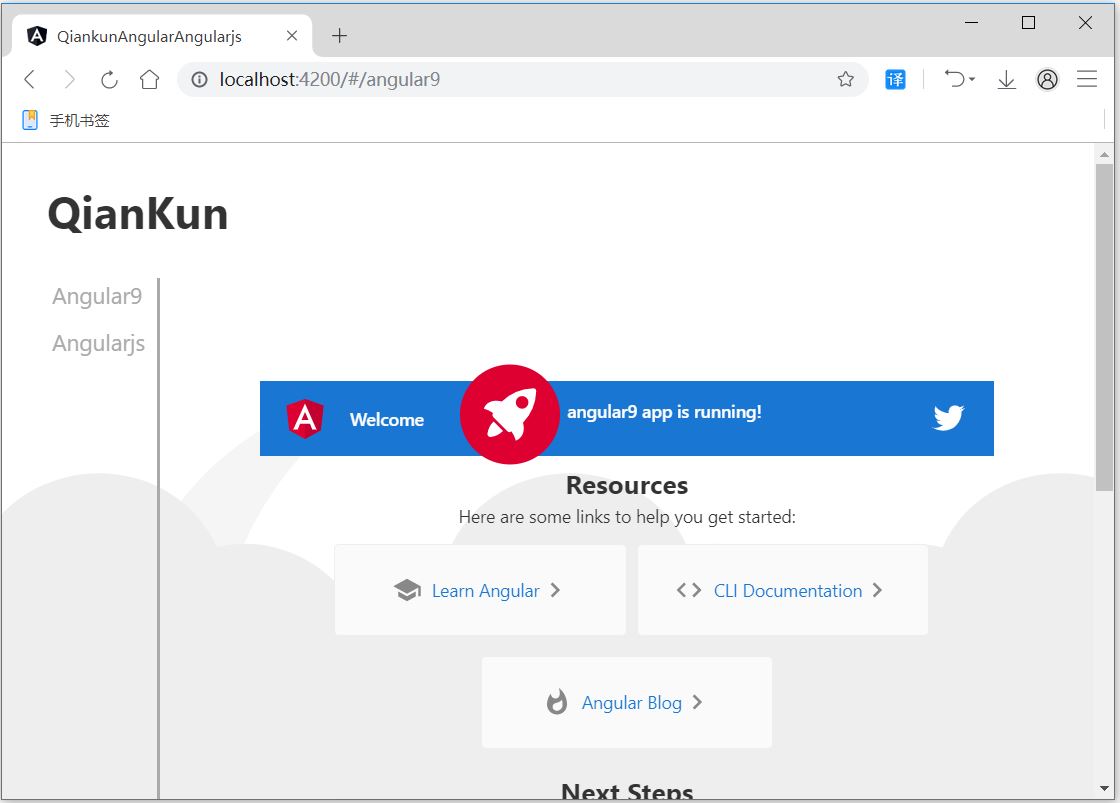Click the Resources heading
Screen dimensions: 1120x803
(x=627, y=485)
